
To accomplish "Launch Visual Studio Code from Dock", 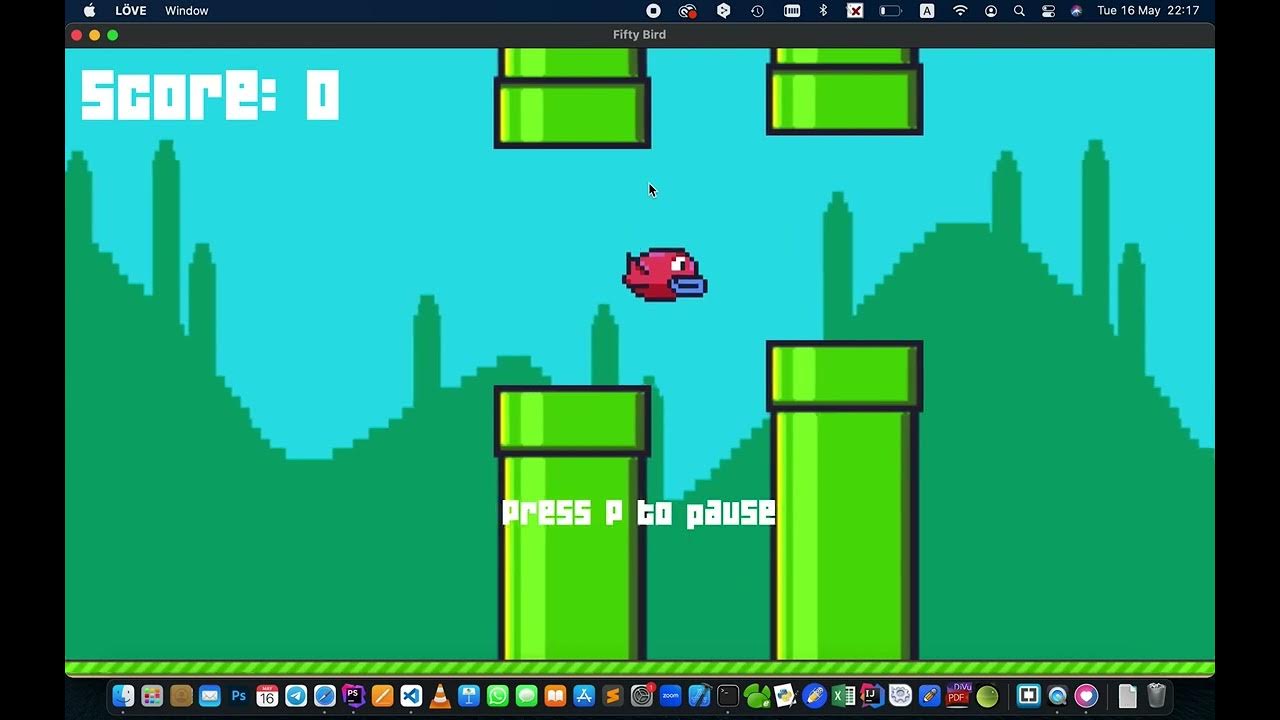I will (411, 695).
